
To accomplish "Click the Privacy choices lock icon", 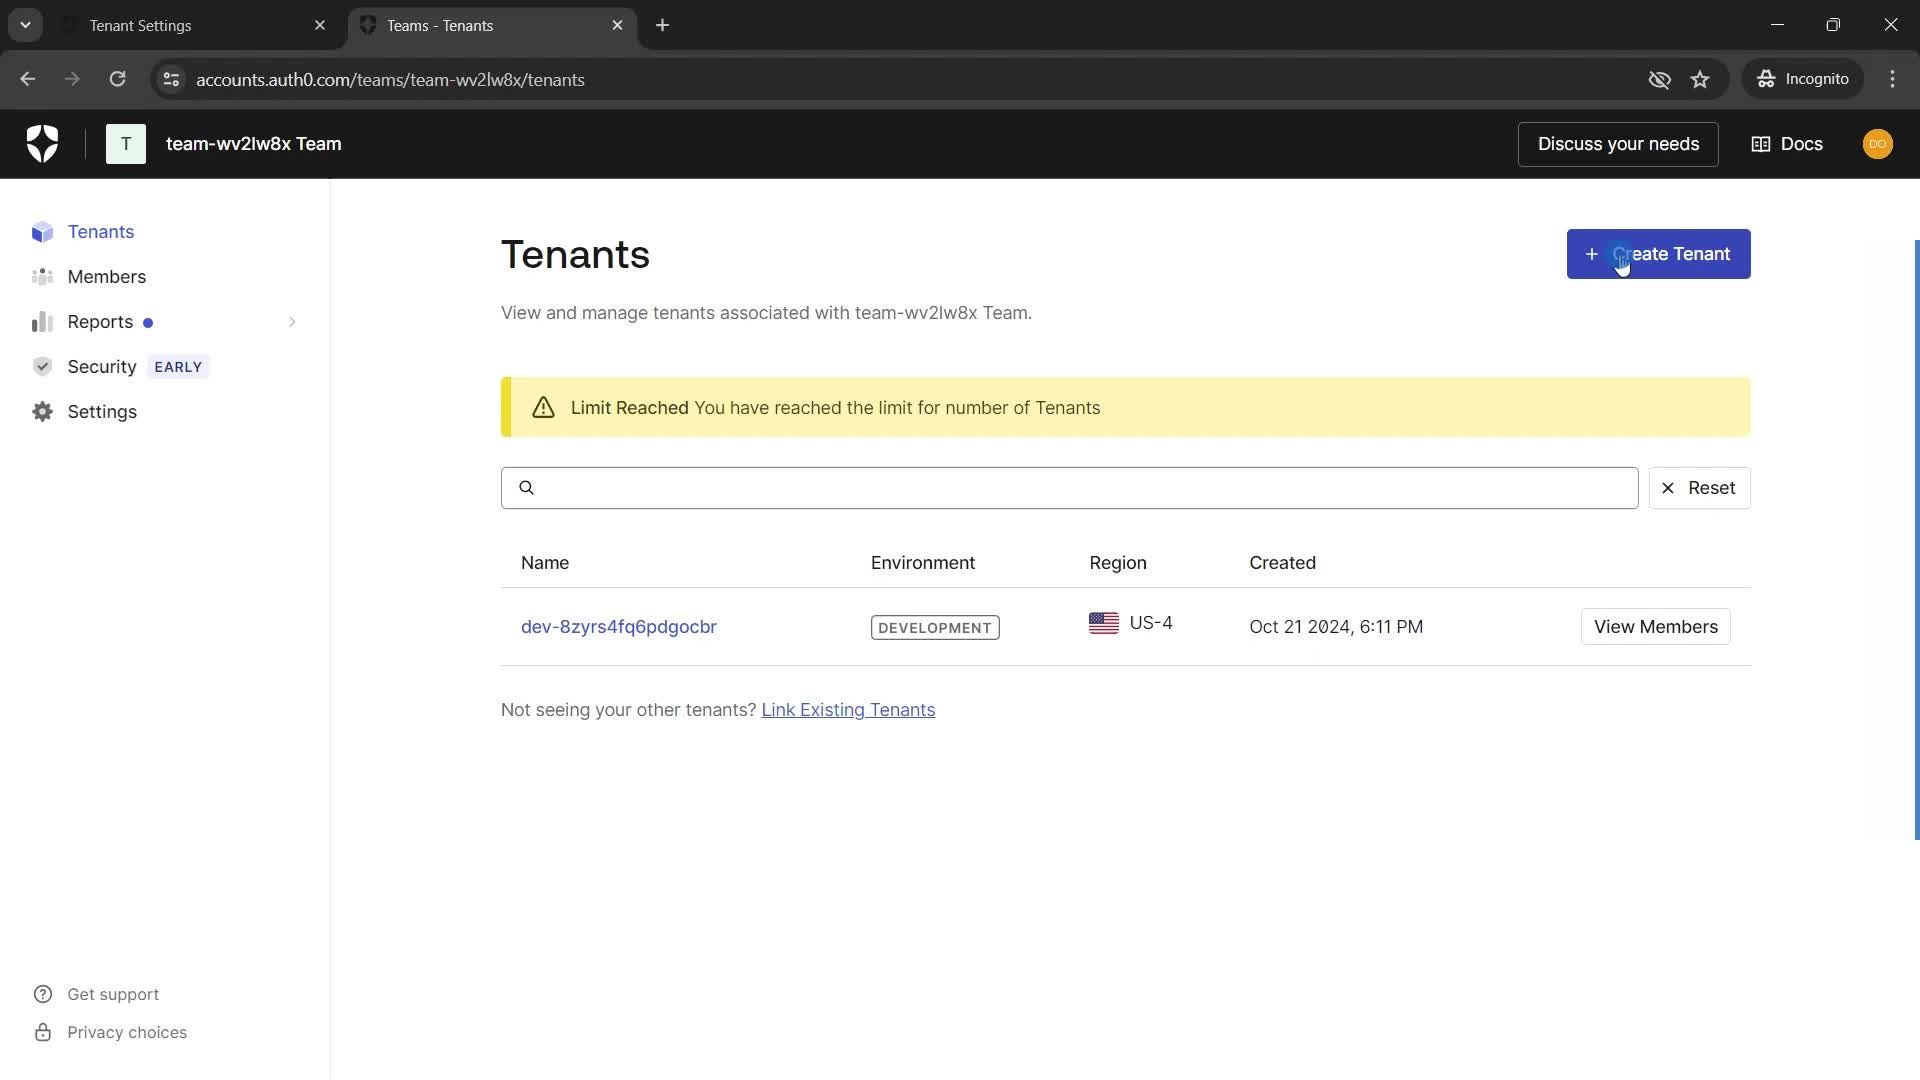I will point(43,1032).
